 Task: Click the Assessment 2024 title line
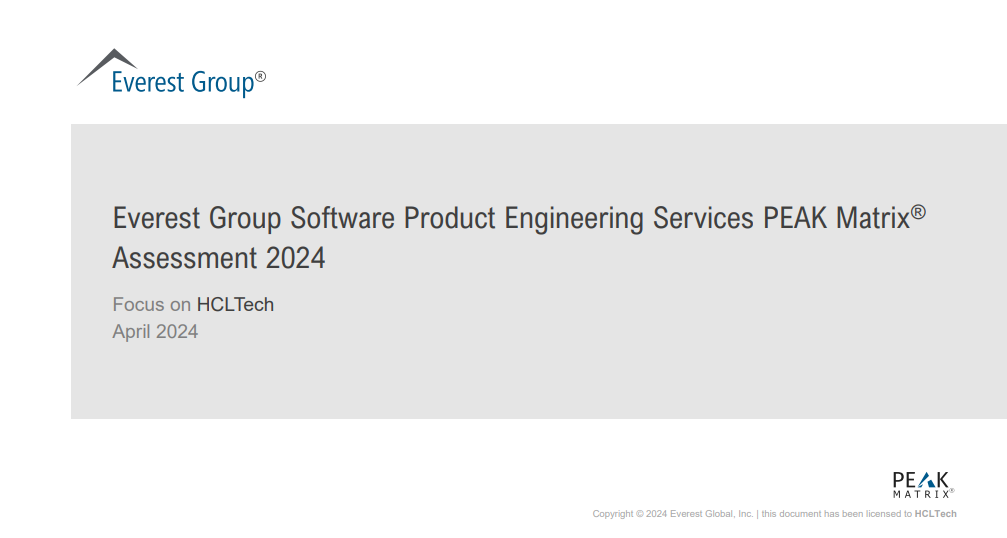pos(219,258)
